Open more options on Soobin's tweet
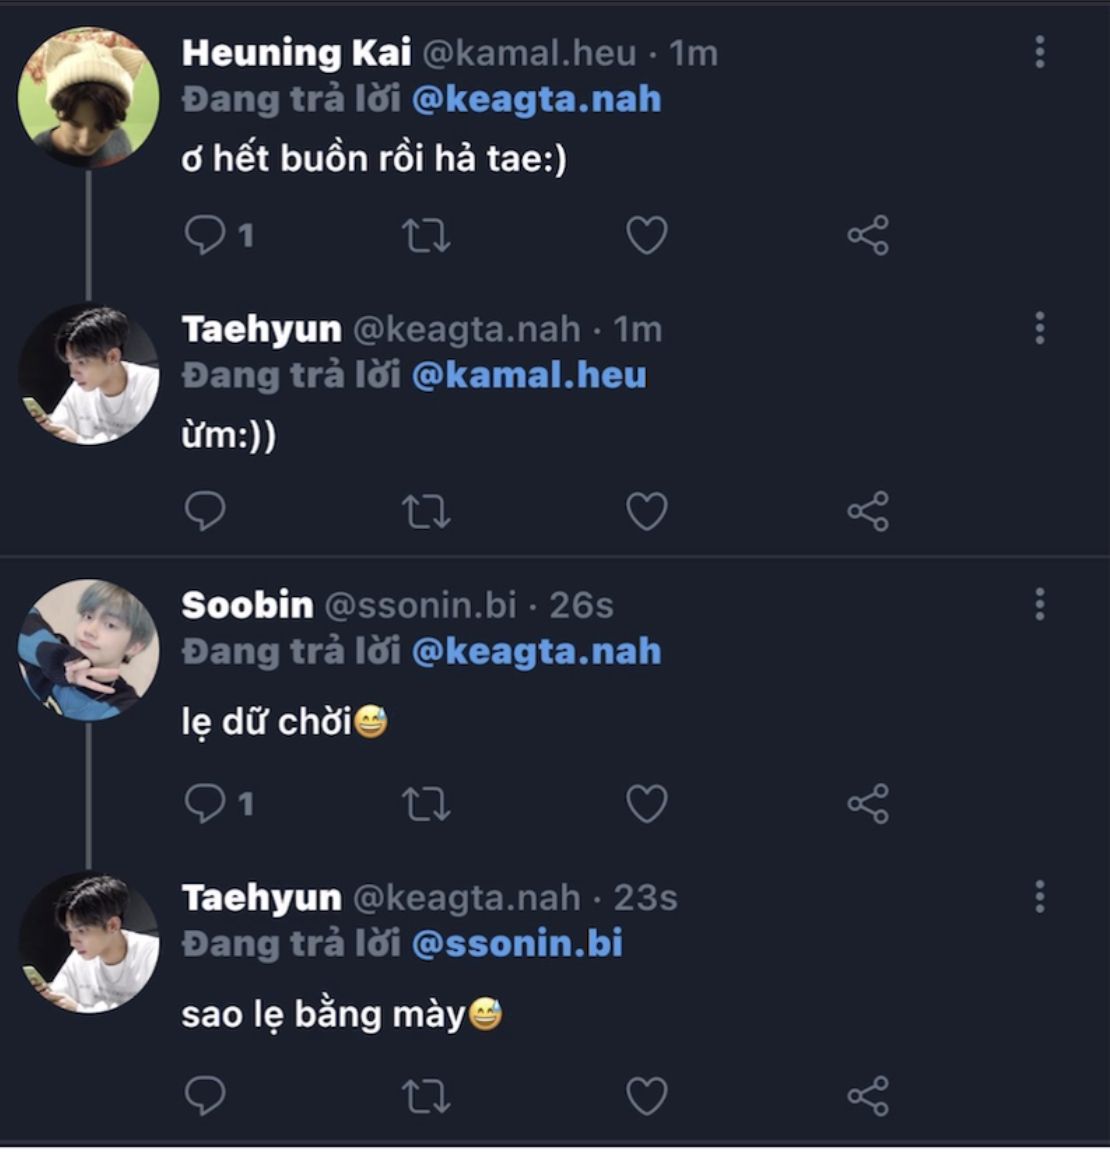1110x1152 pixels. (x=1040, y=604)
